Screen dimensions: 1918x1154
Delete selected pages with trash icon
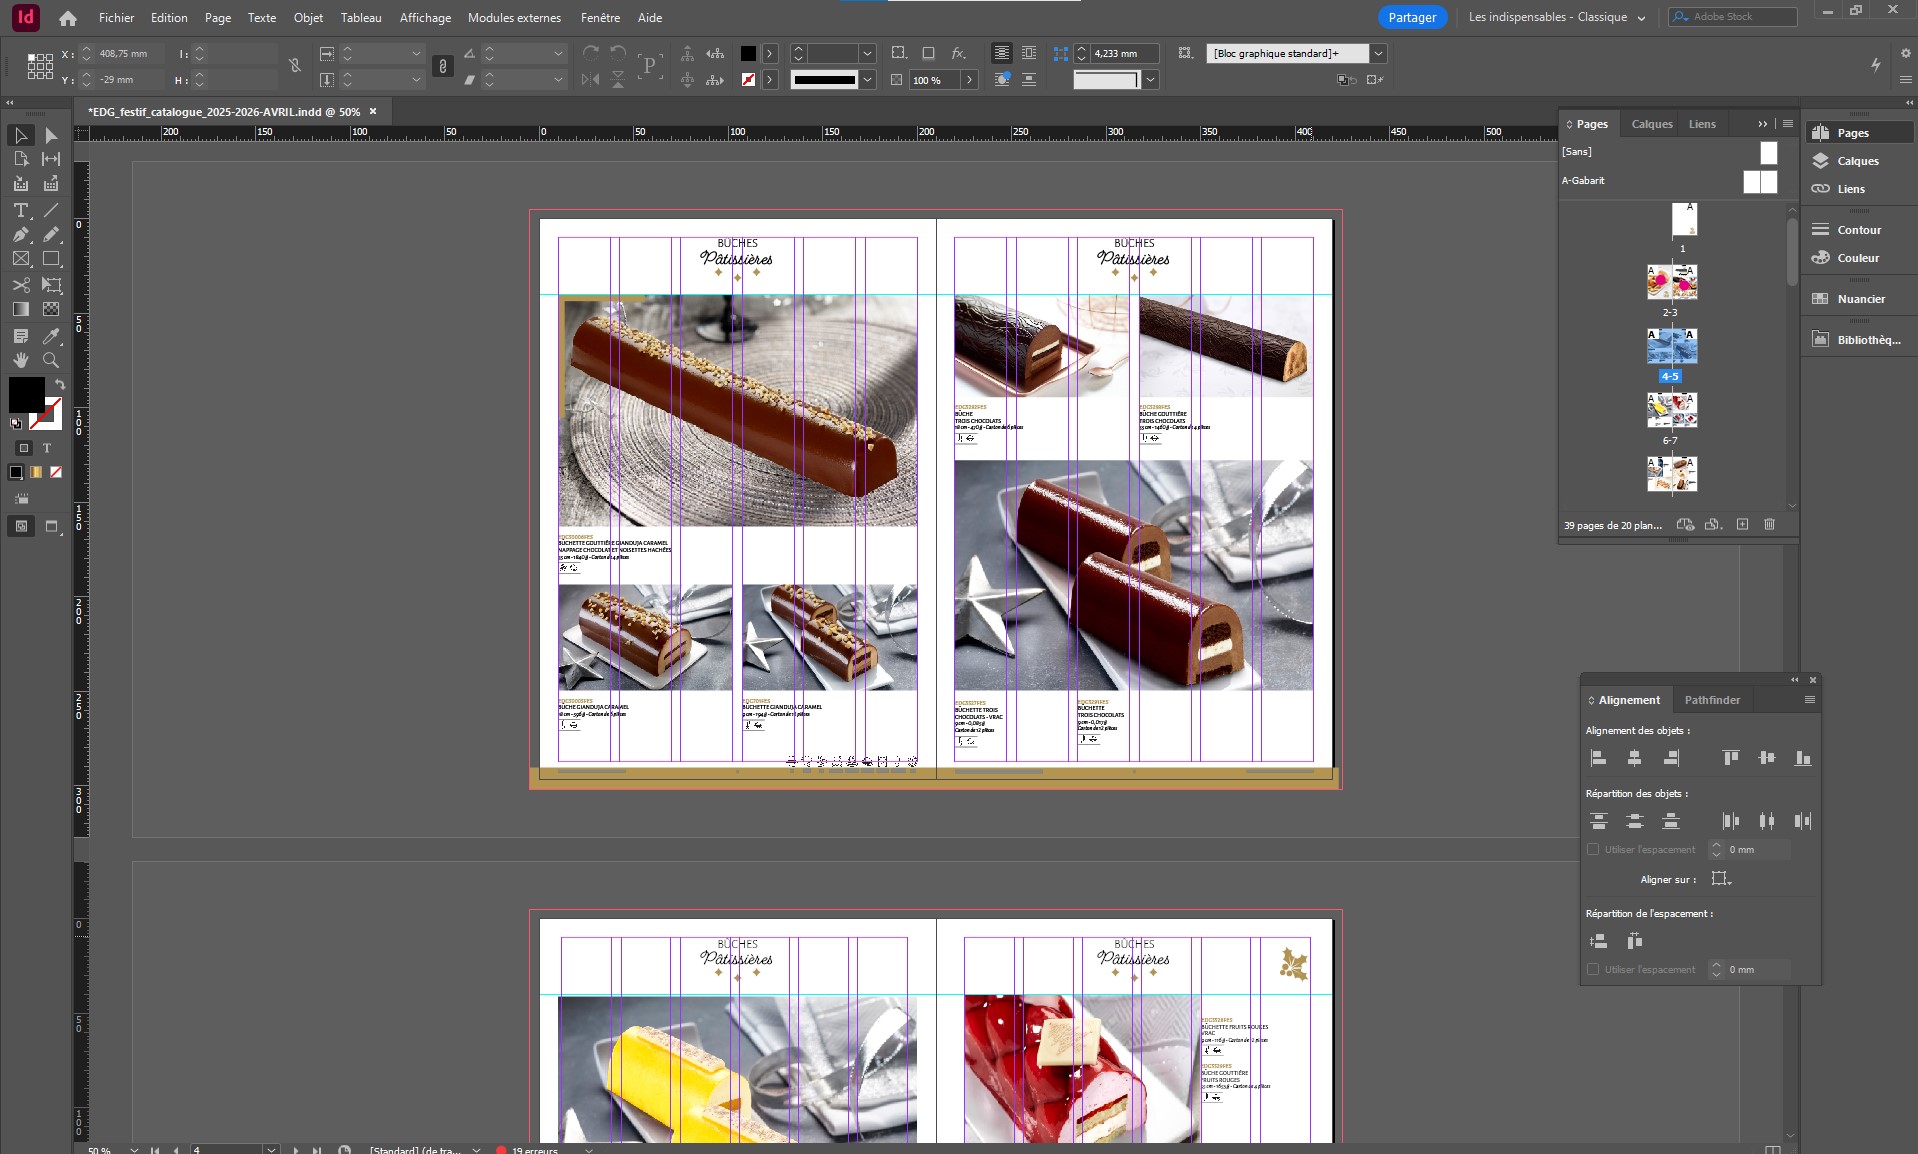[x=1769, y=524]
